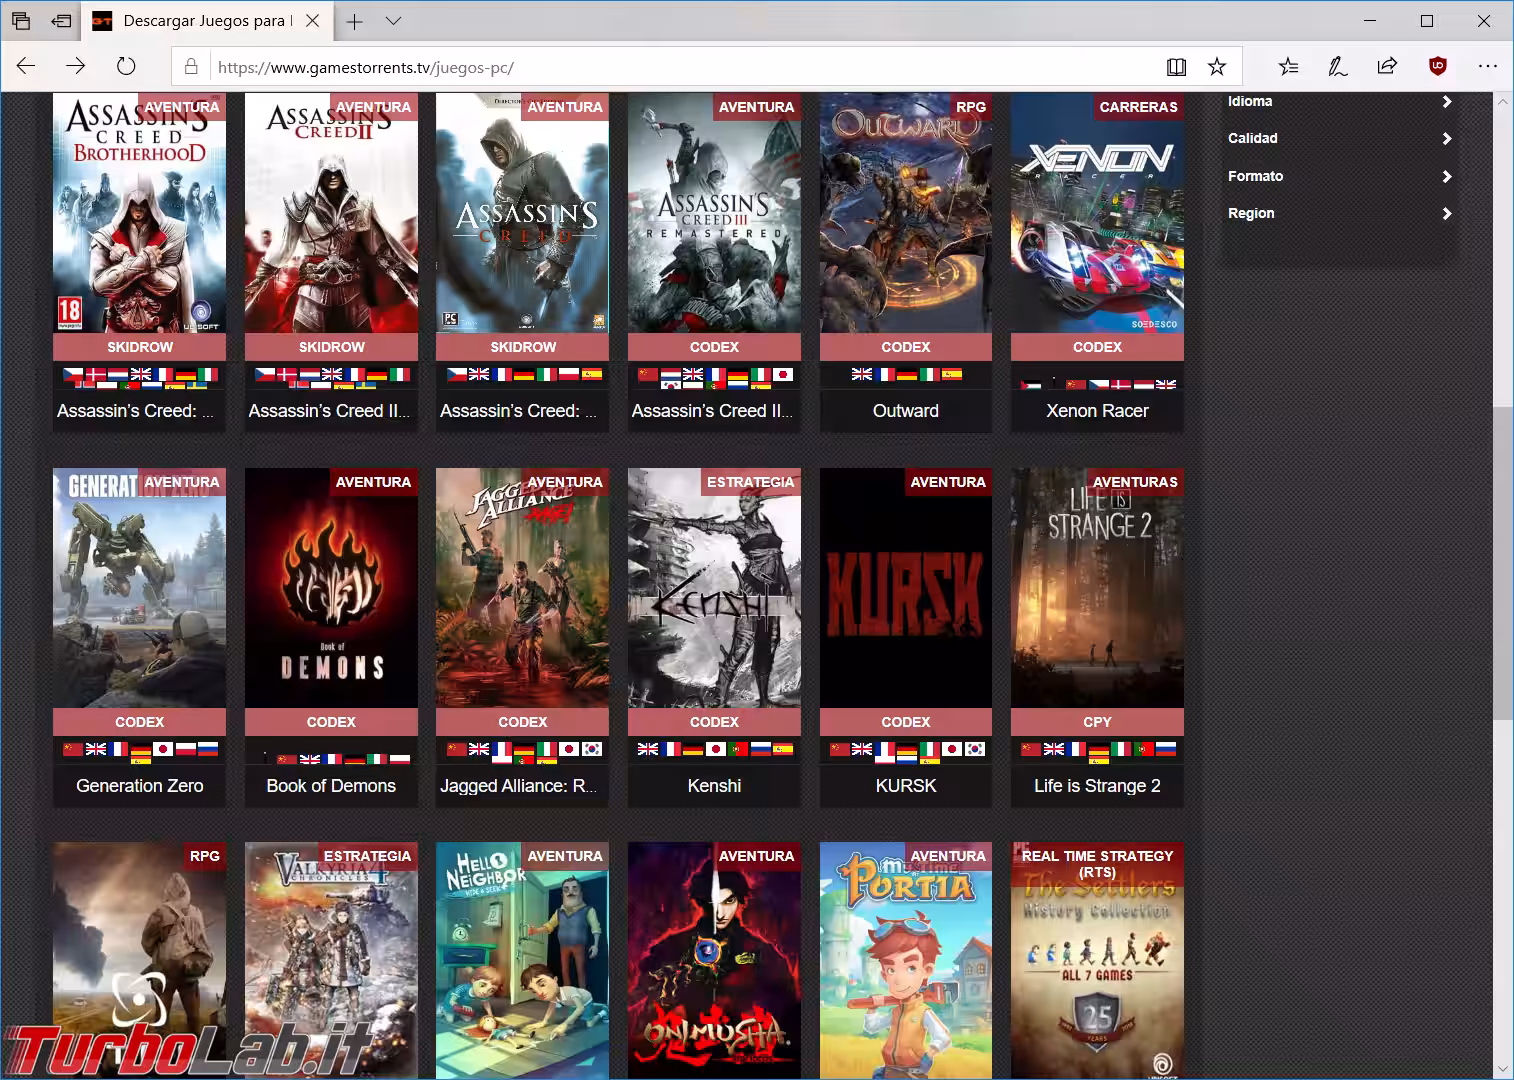Open the Reading view book icon
Viewport: 1514px width, 1080px height.
point(1176,67)
